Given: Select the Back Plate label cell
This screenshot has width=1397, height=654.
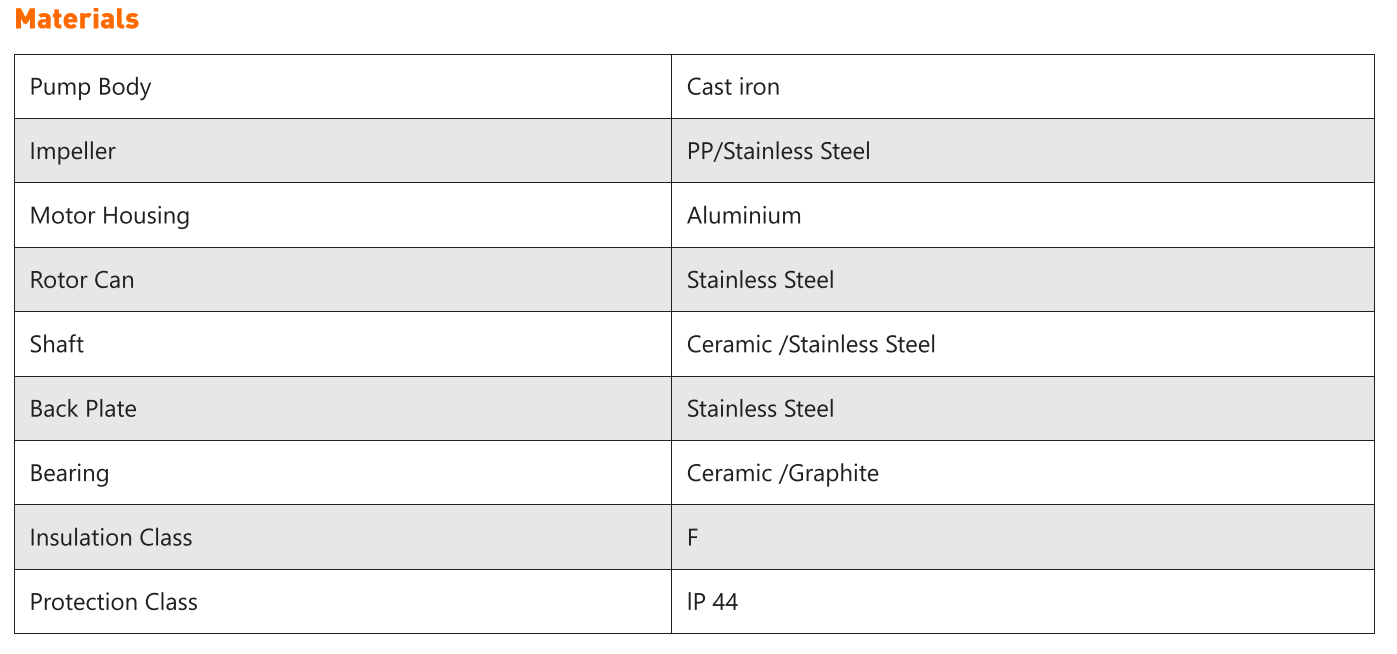Looking at the screenshot, I should pyautogui.click(x=343, y=408).
